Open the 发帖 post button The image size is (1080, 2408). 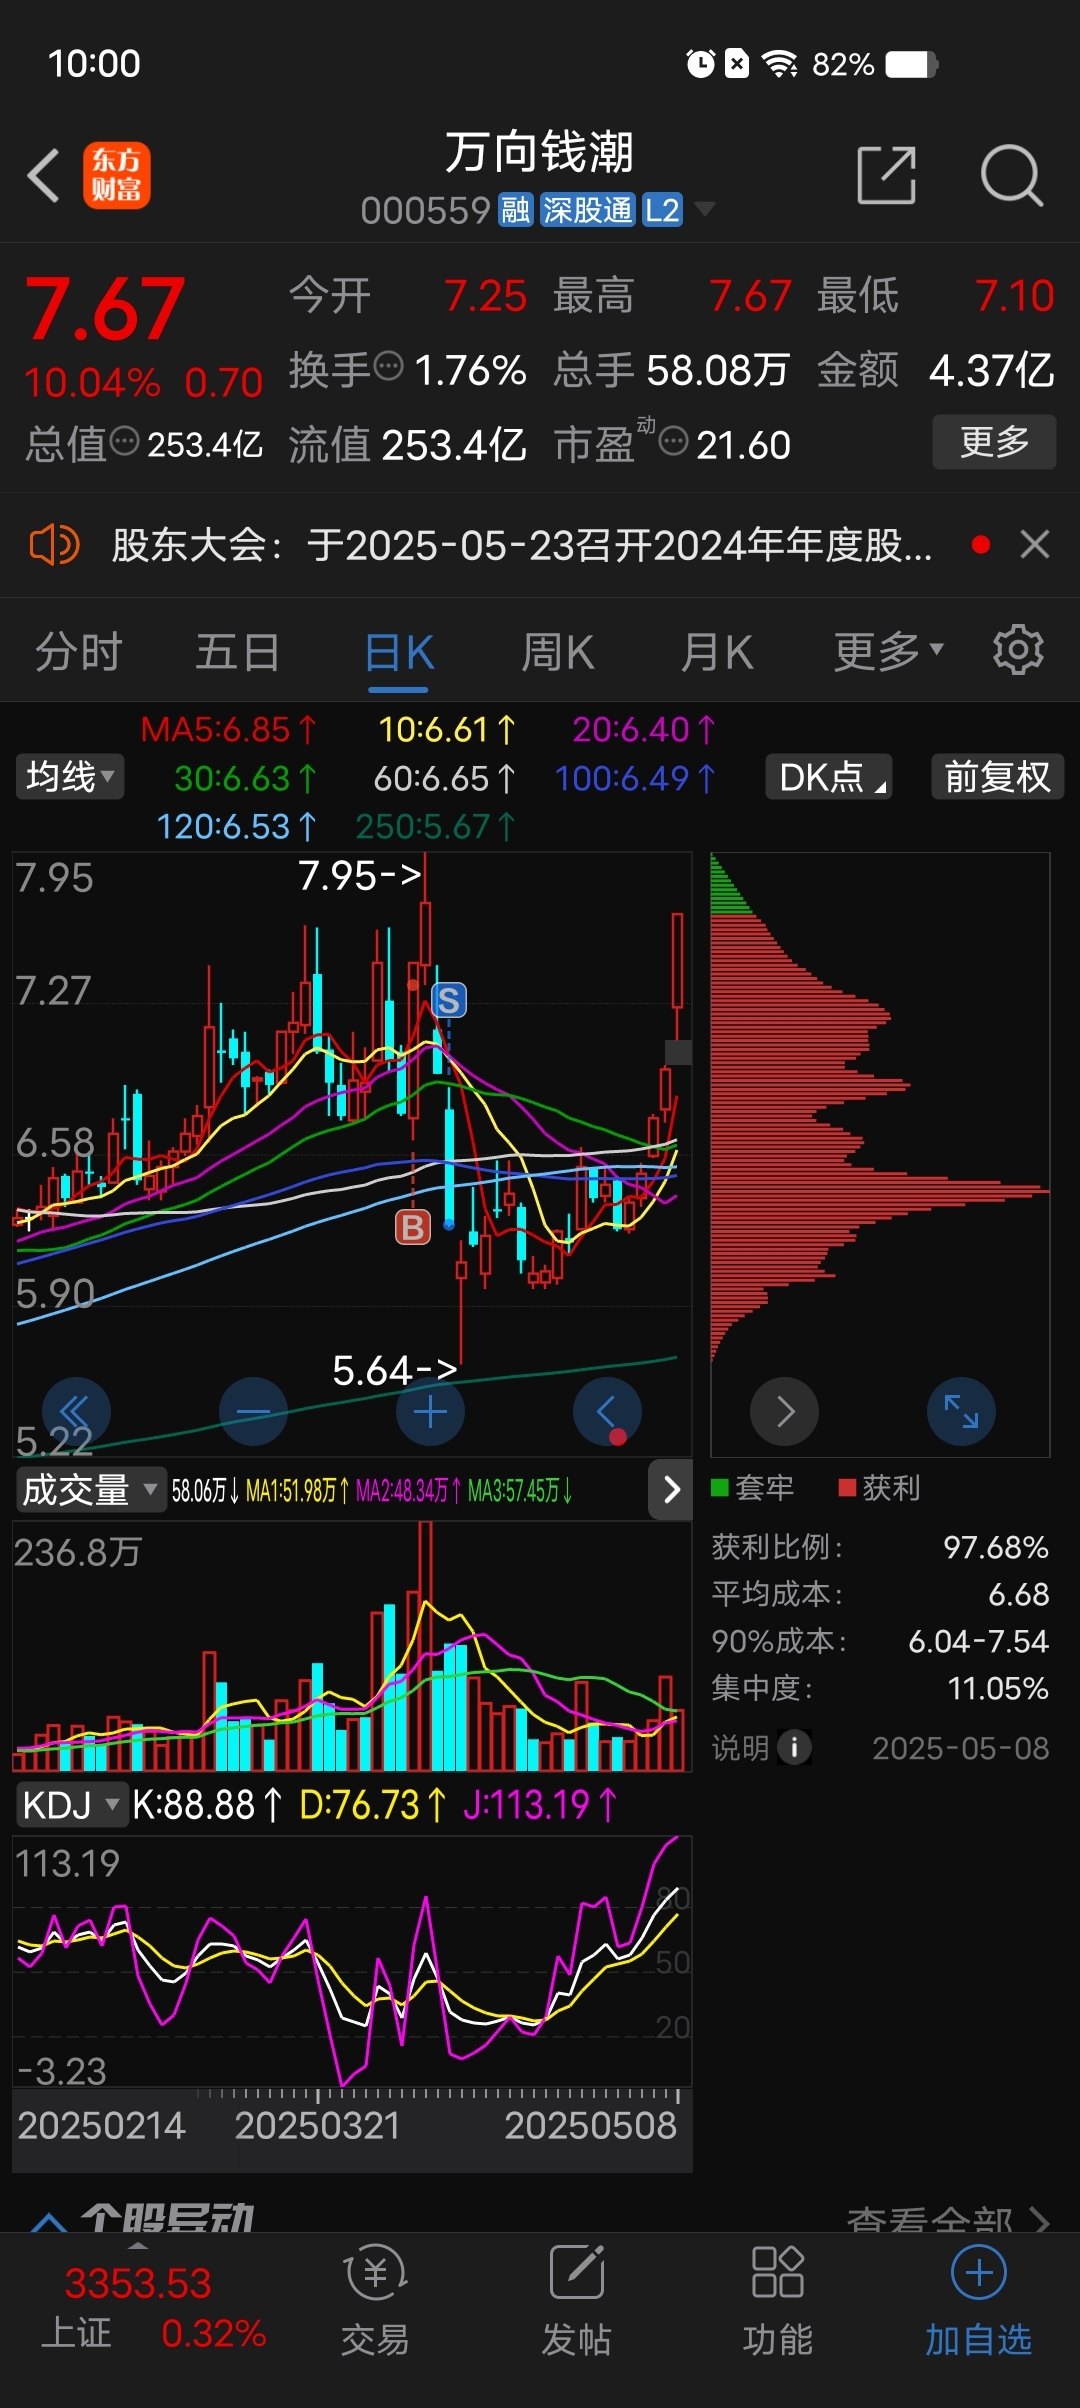pyautogui.click(x=577, y=2300)
